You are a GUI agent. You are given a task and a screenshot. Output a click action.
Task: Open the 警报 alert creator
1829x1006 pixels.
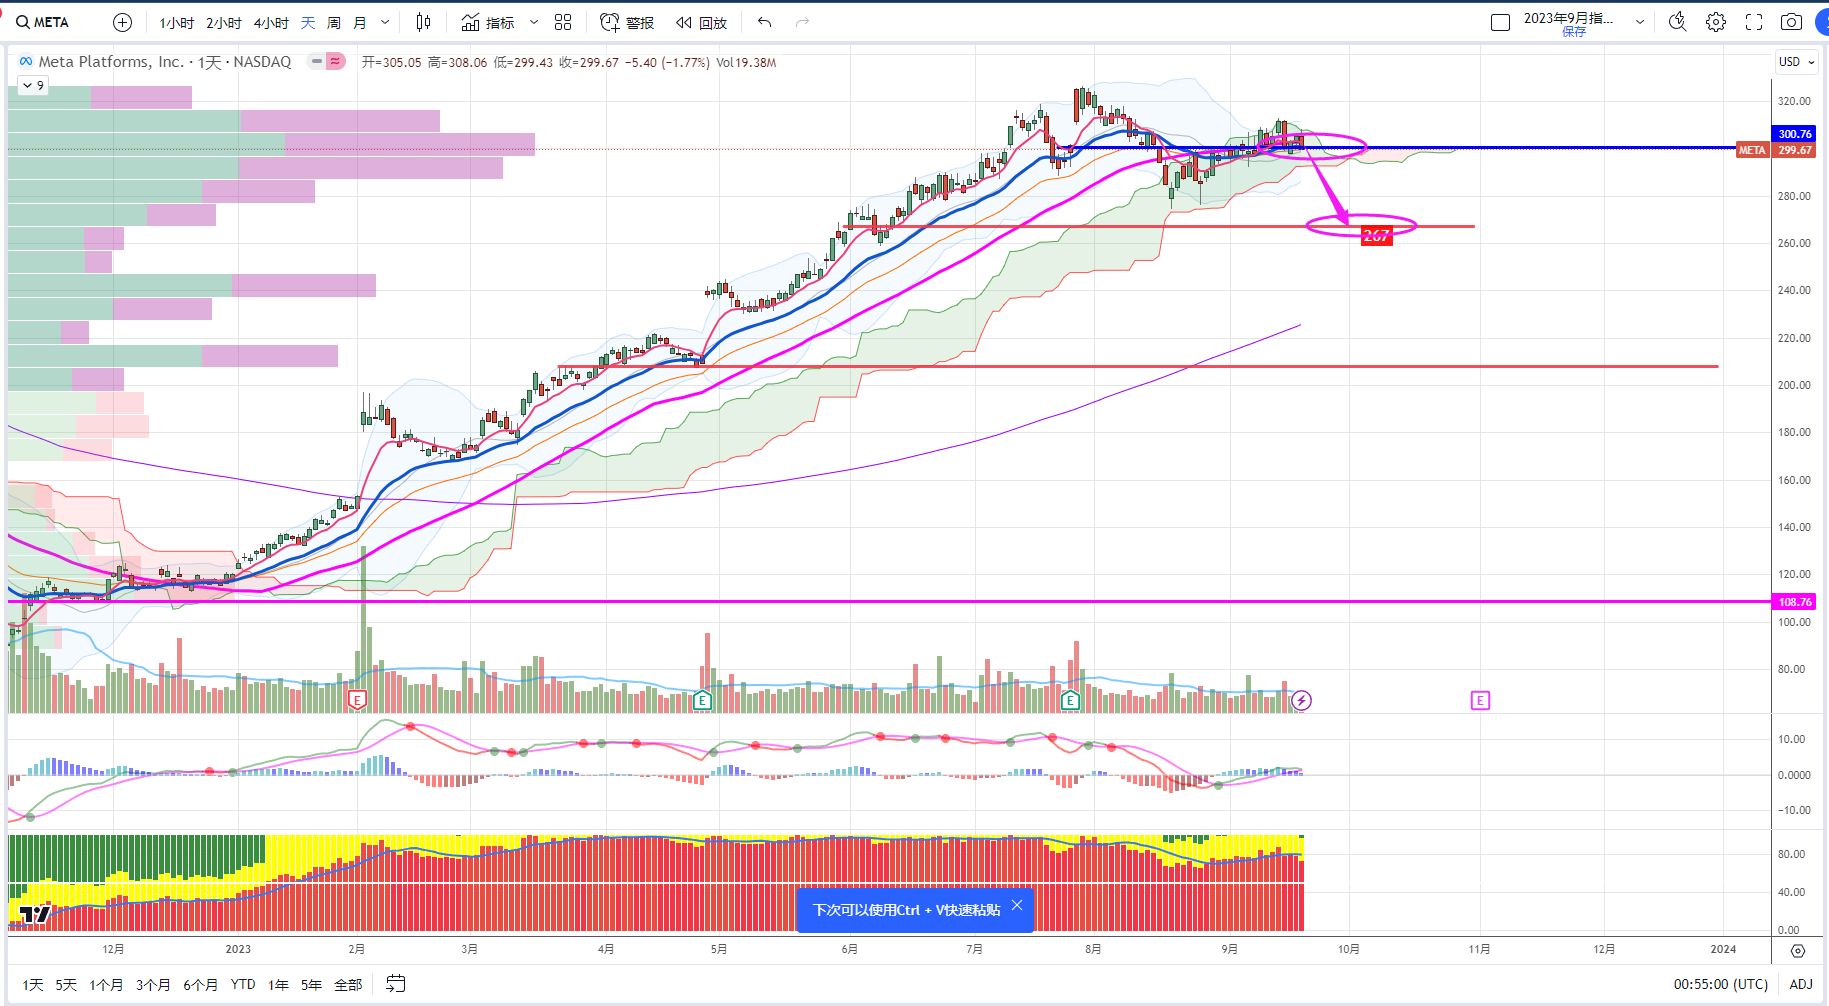point(627,22)
